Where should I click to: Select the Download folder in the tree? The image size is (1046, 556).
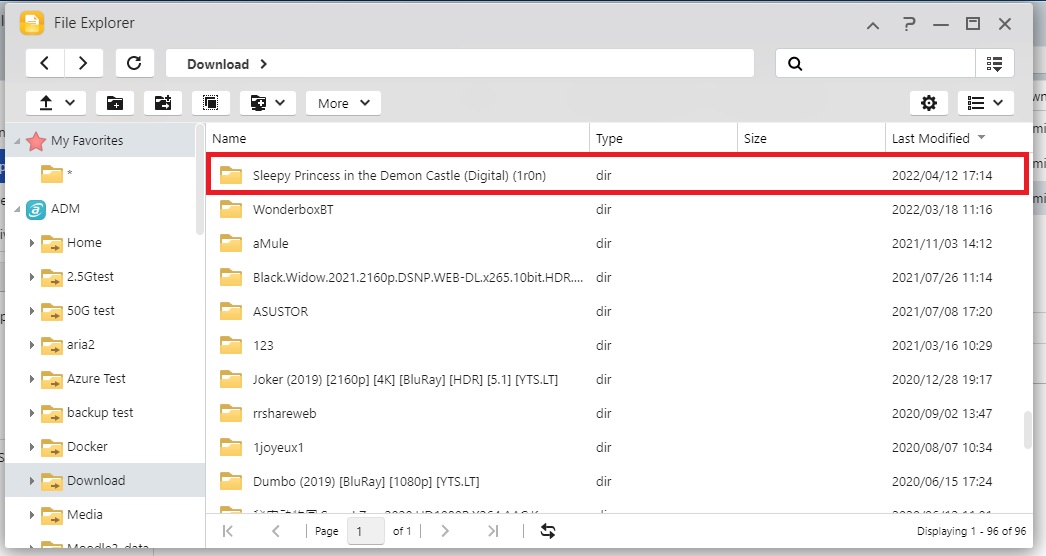click(x=105, y=481)
